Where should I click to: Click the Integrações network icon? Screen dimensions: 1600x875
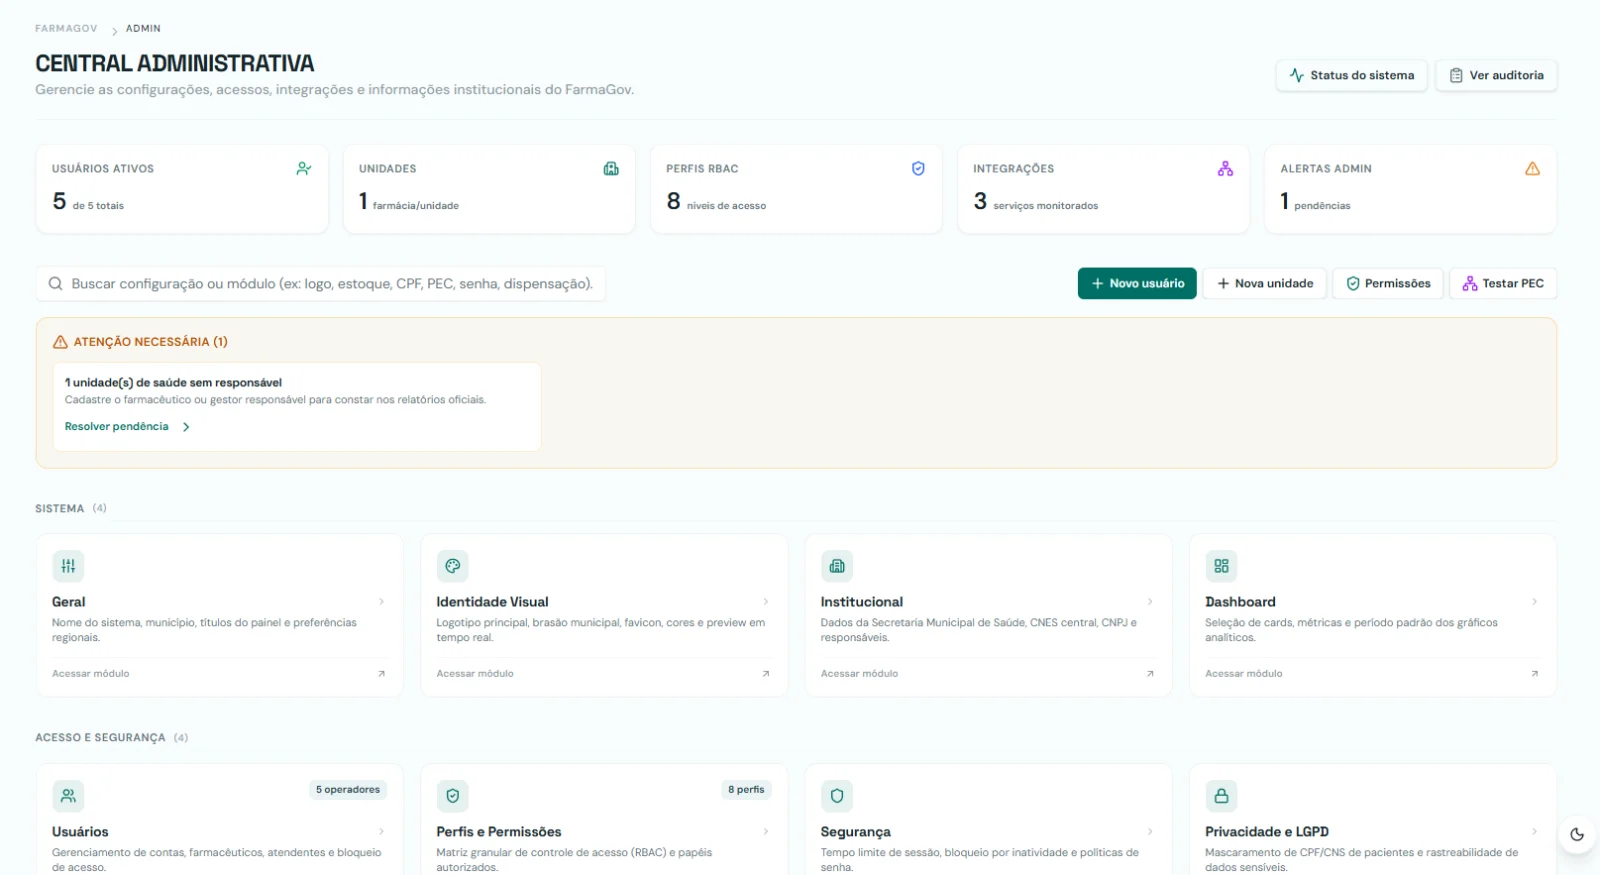click(1225, 169)
